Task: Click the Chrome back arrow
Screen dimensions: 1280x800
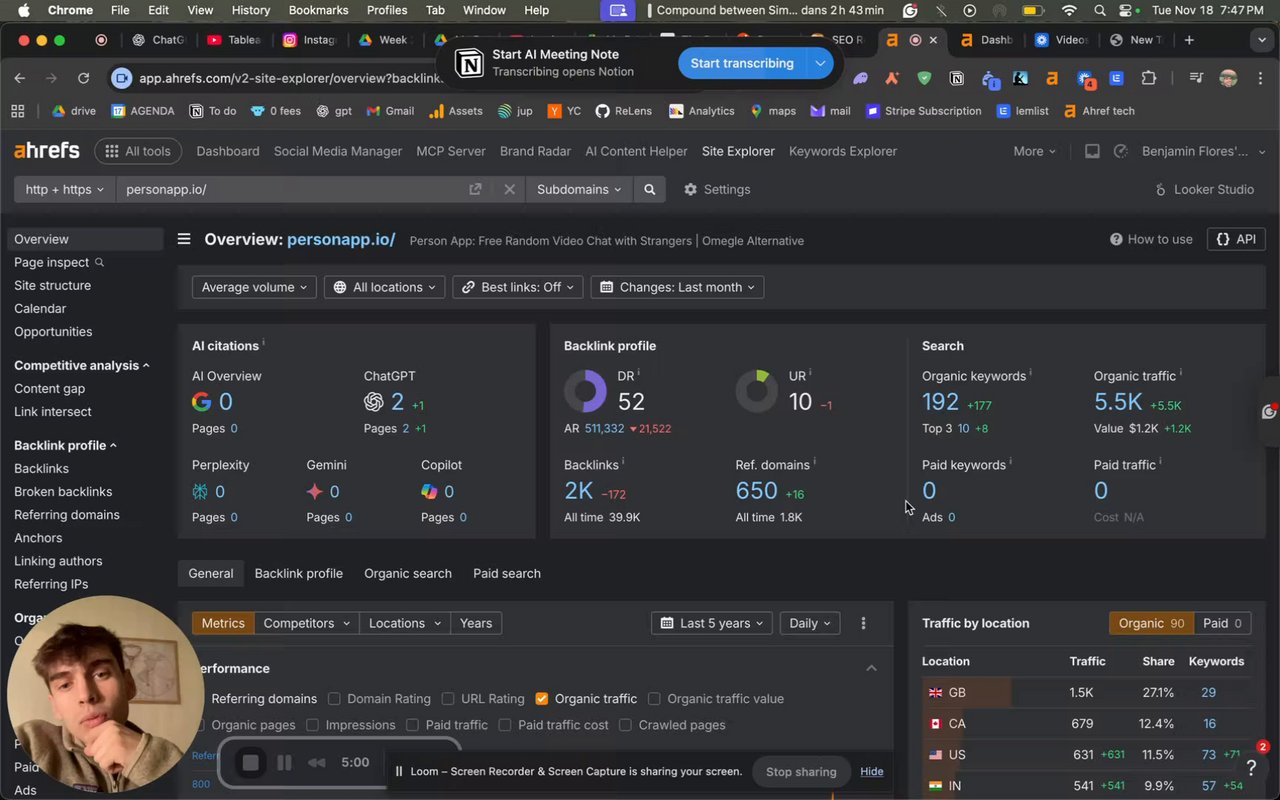Action: 20,78
